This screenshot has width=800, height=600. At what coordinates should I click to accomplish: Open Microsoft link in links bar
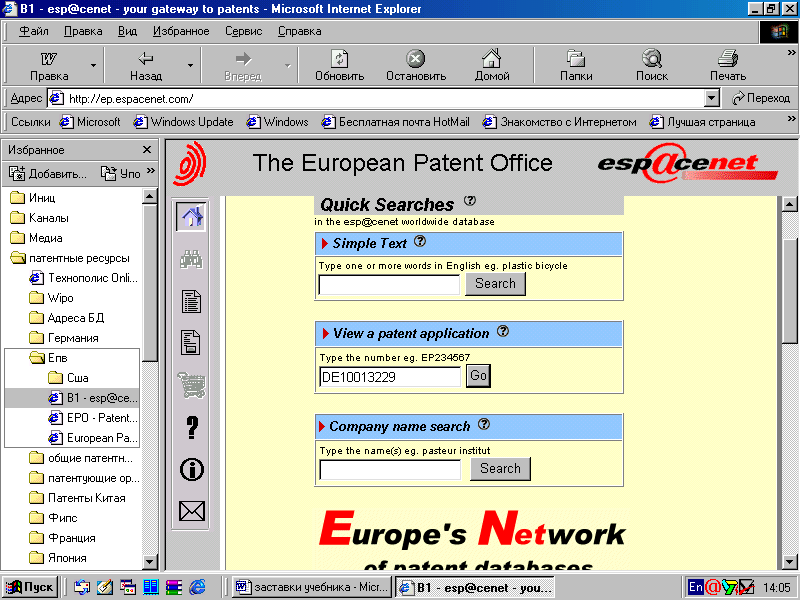(x=90, y=122)
